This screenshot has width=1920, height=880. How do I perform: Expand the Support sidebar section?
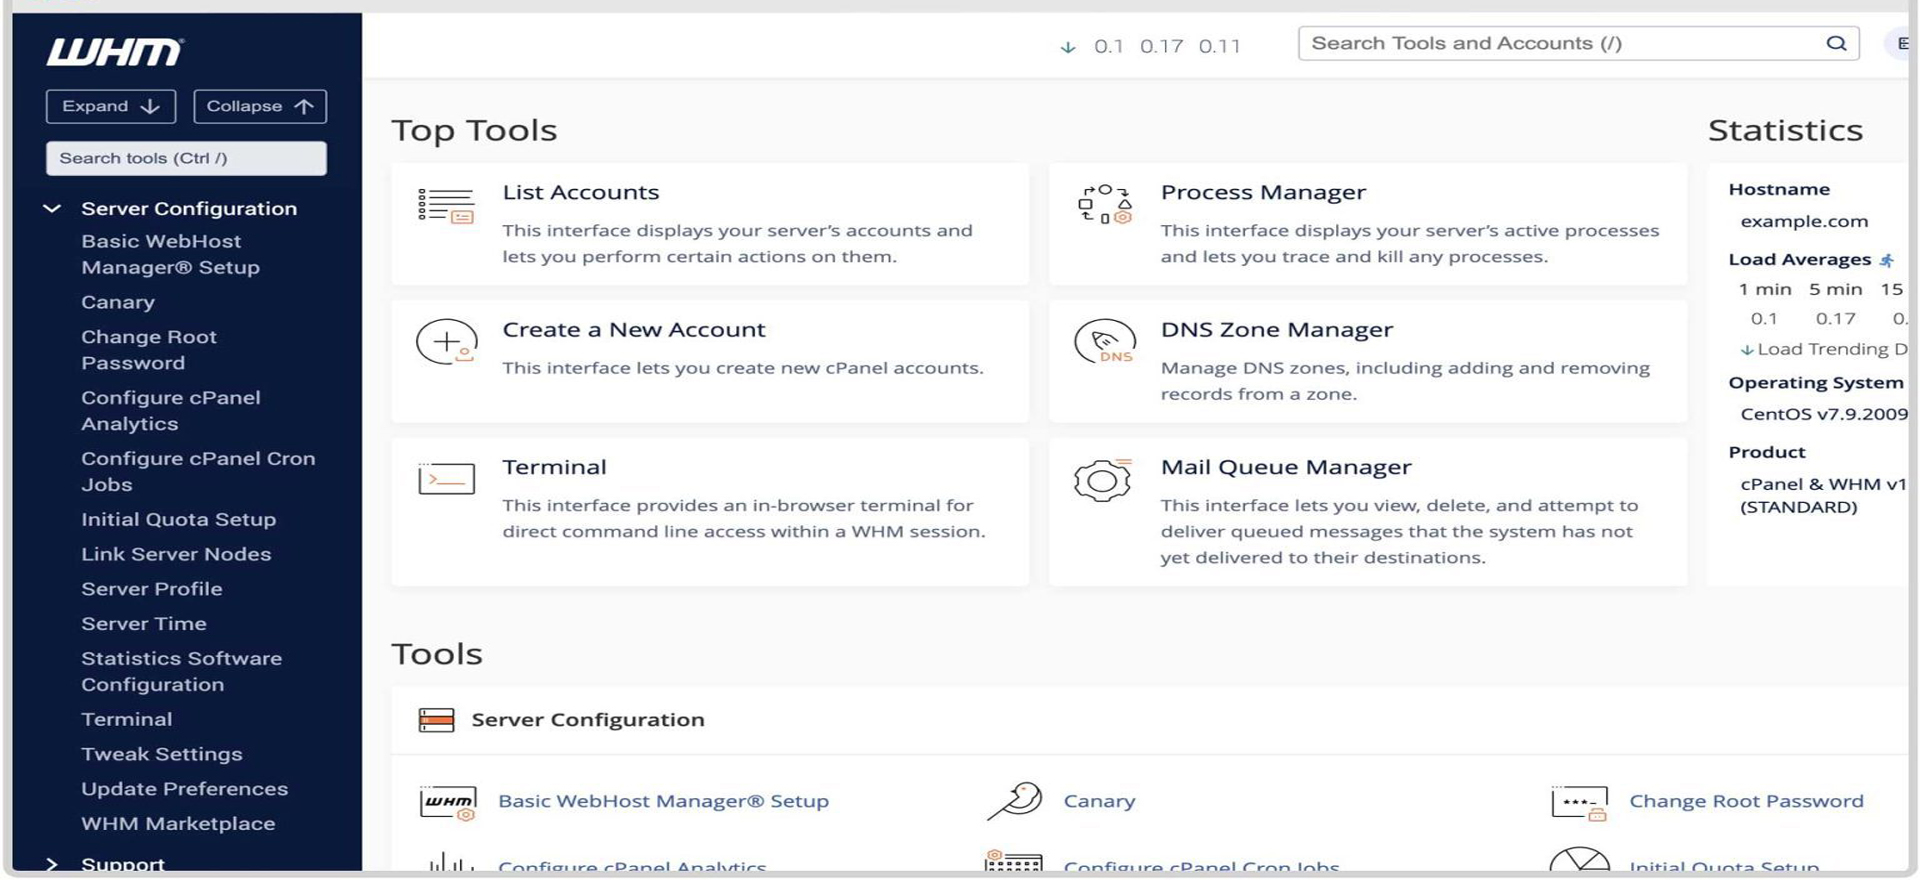click(x=52, y=863)
